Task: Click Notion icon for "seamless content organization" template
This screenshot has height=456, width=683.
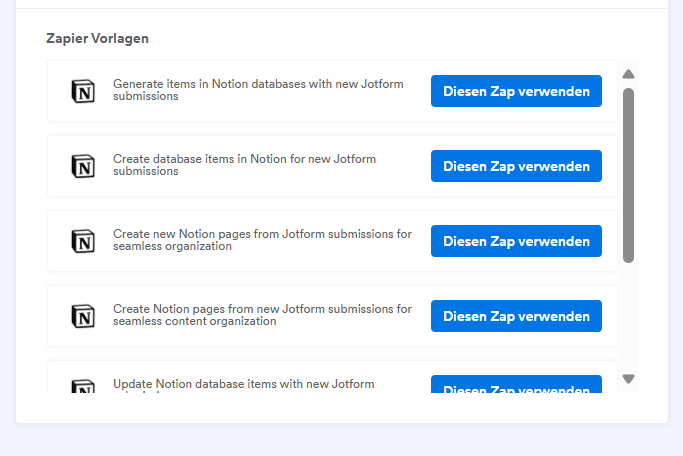Action: click(x=84, y=316)
